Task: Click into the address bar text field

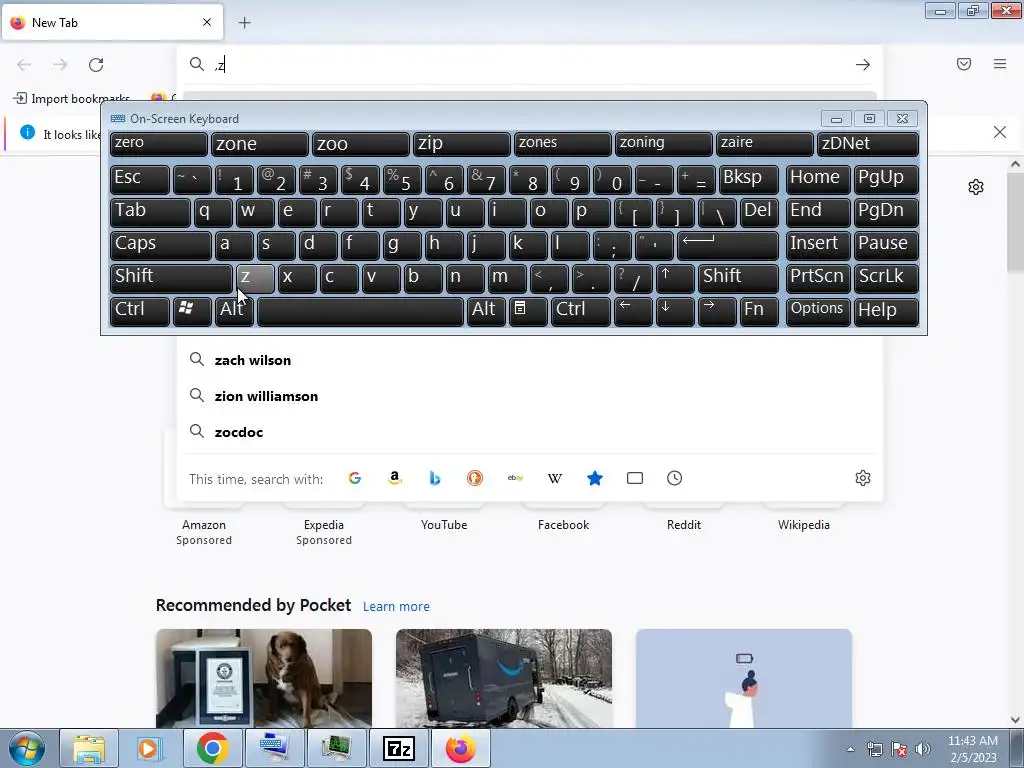Action: tap(529, 65)
